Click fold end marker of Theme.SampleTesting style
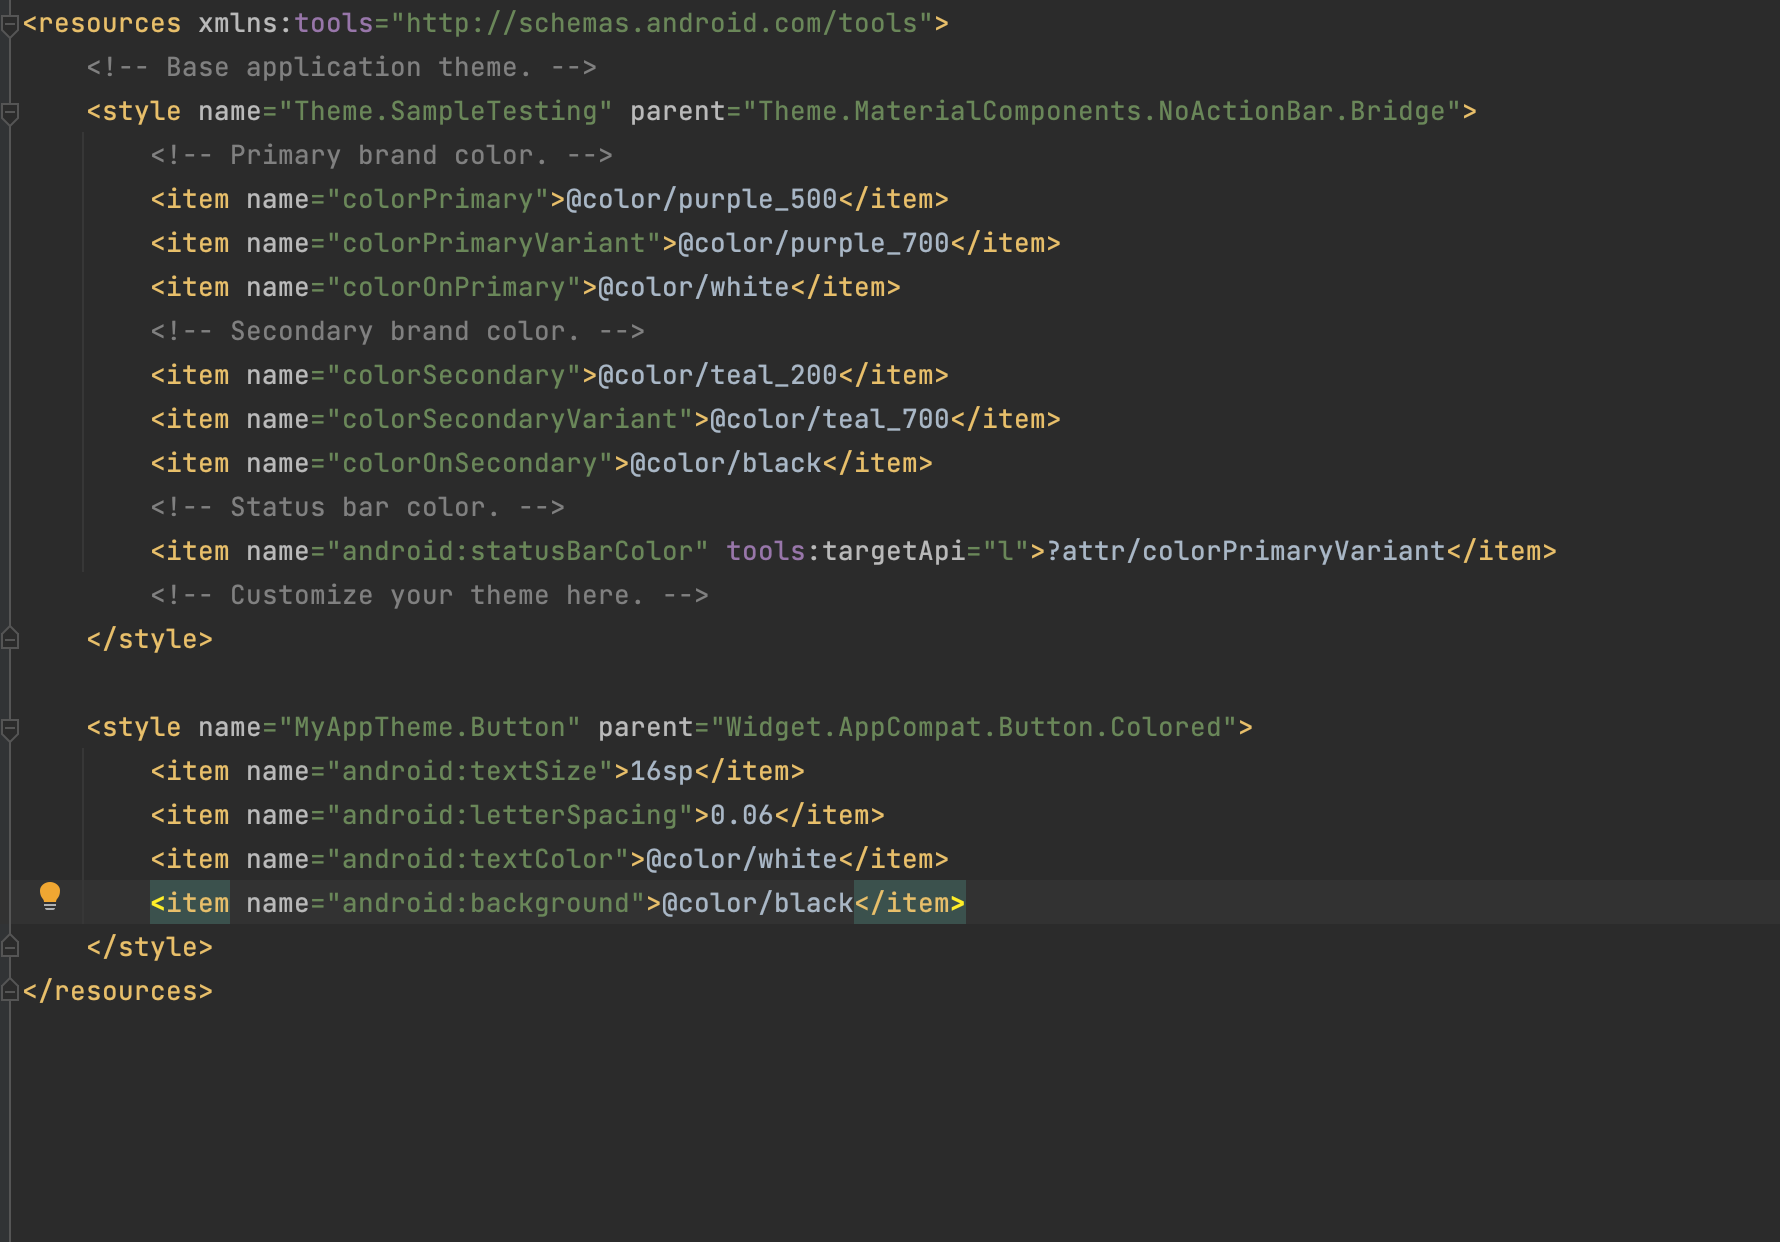Image resolution: width=1780 pixels, height=1242 pixels. pyautogui.click(x=10, y=638)
